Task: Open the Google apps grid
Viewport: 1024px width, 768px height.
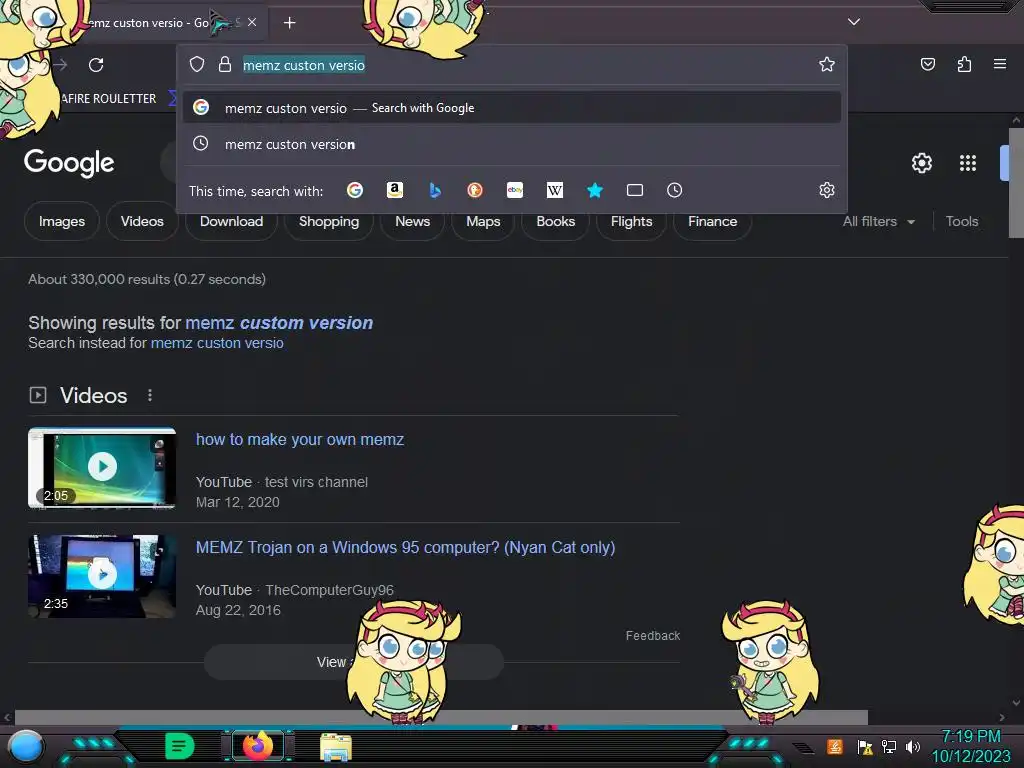Action: (x=968, y=163)
